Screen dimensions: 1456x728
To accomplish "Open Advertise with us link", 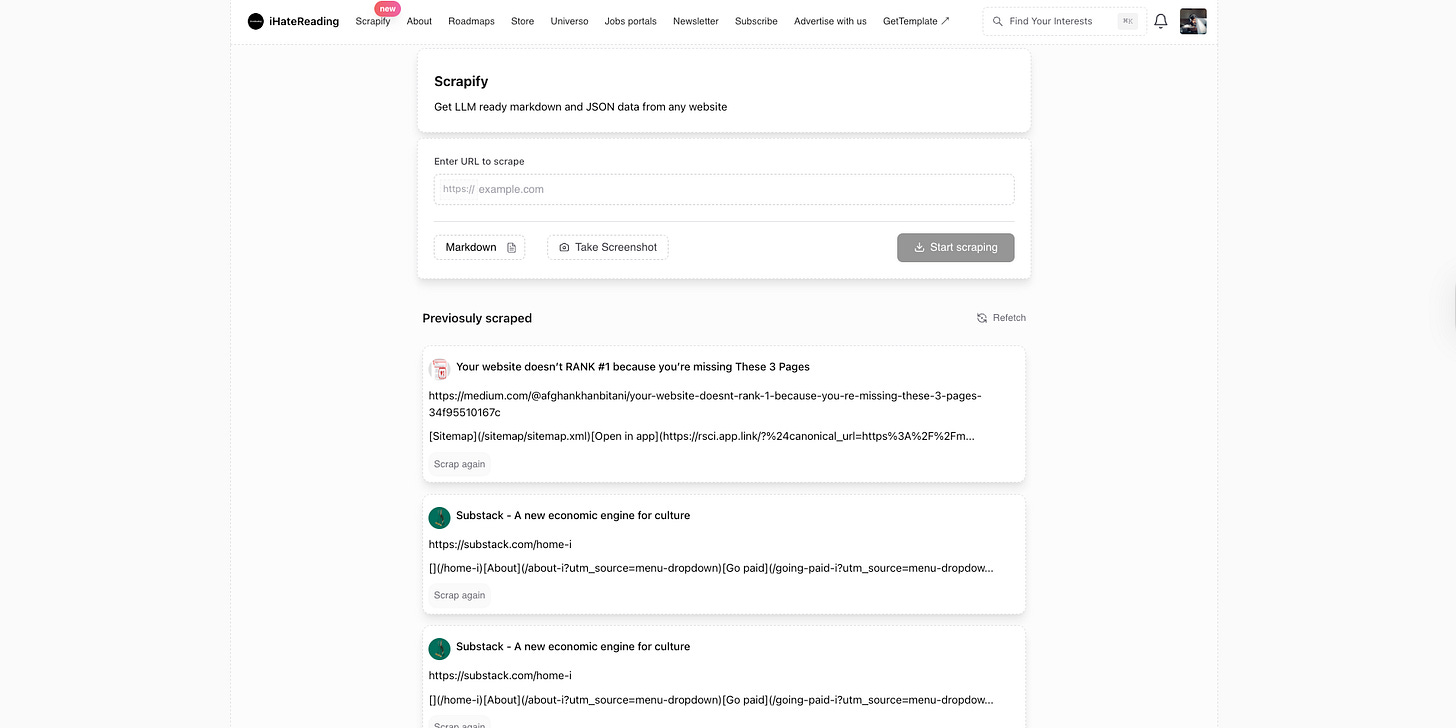I will [830, 21].
